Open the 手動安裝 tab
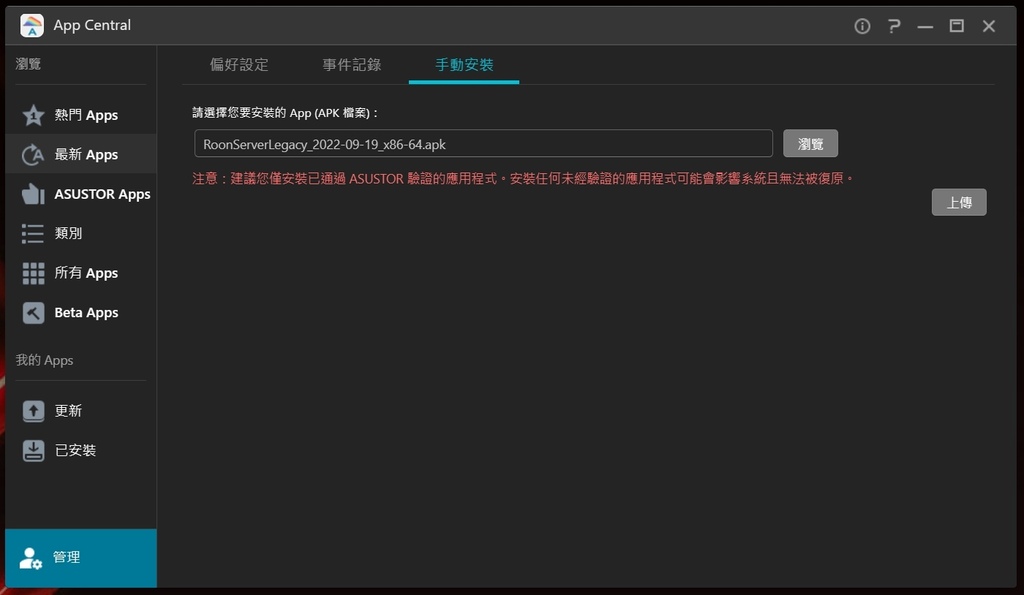Viewport: 1024px width, 595px height. [464, 65]
